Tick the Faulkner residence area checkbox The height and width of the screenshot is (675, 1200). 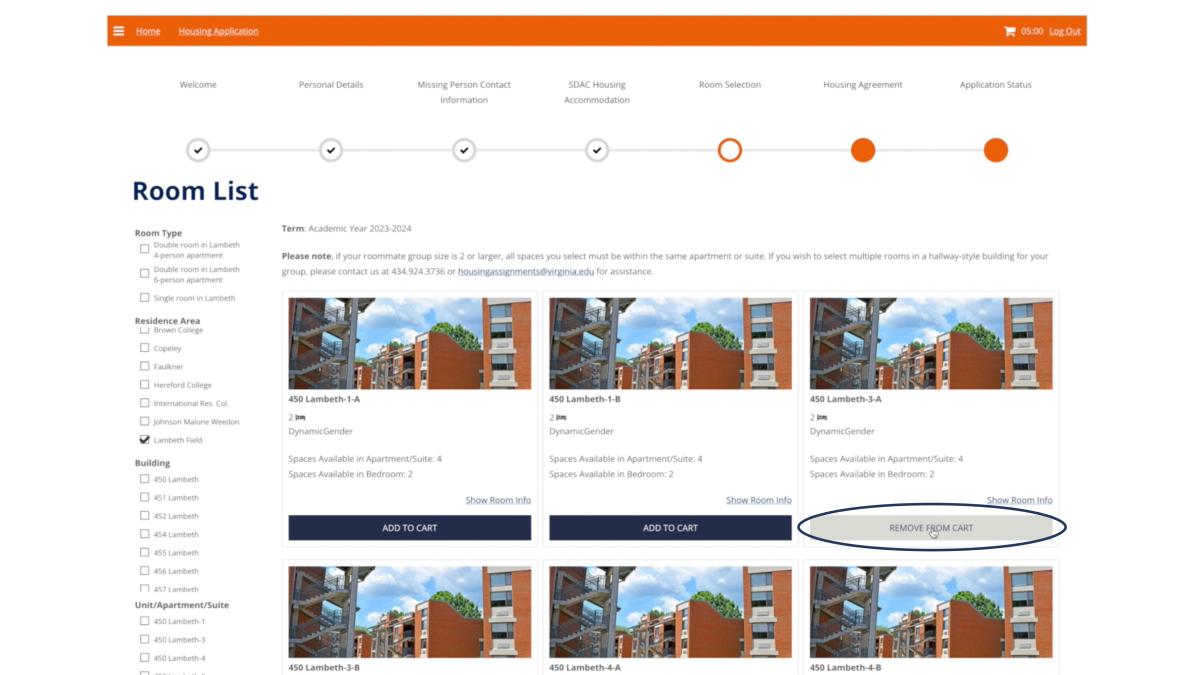point(145,367)
